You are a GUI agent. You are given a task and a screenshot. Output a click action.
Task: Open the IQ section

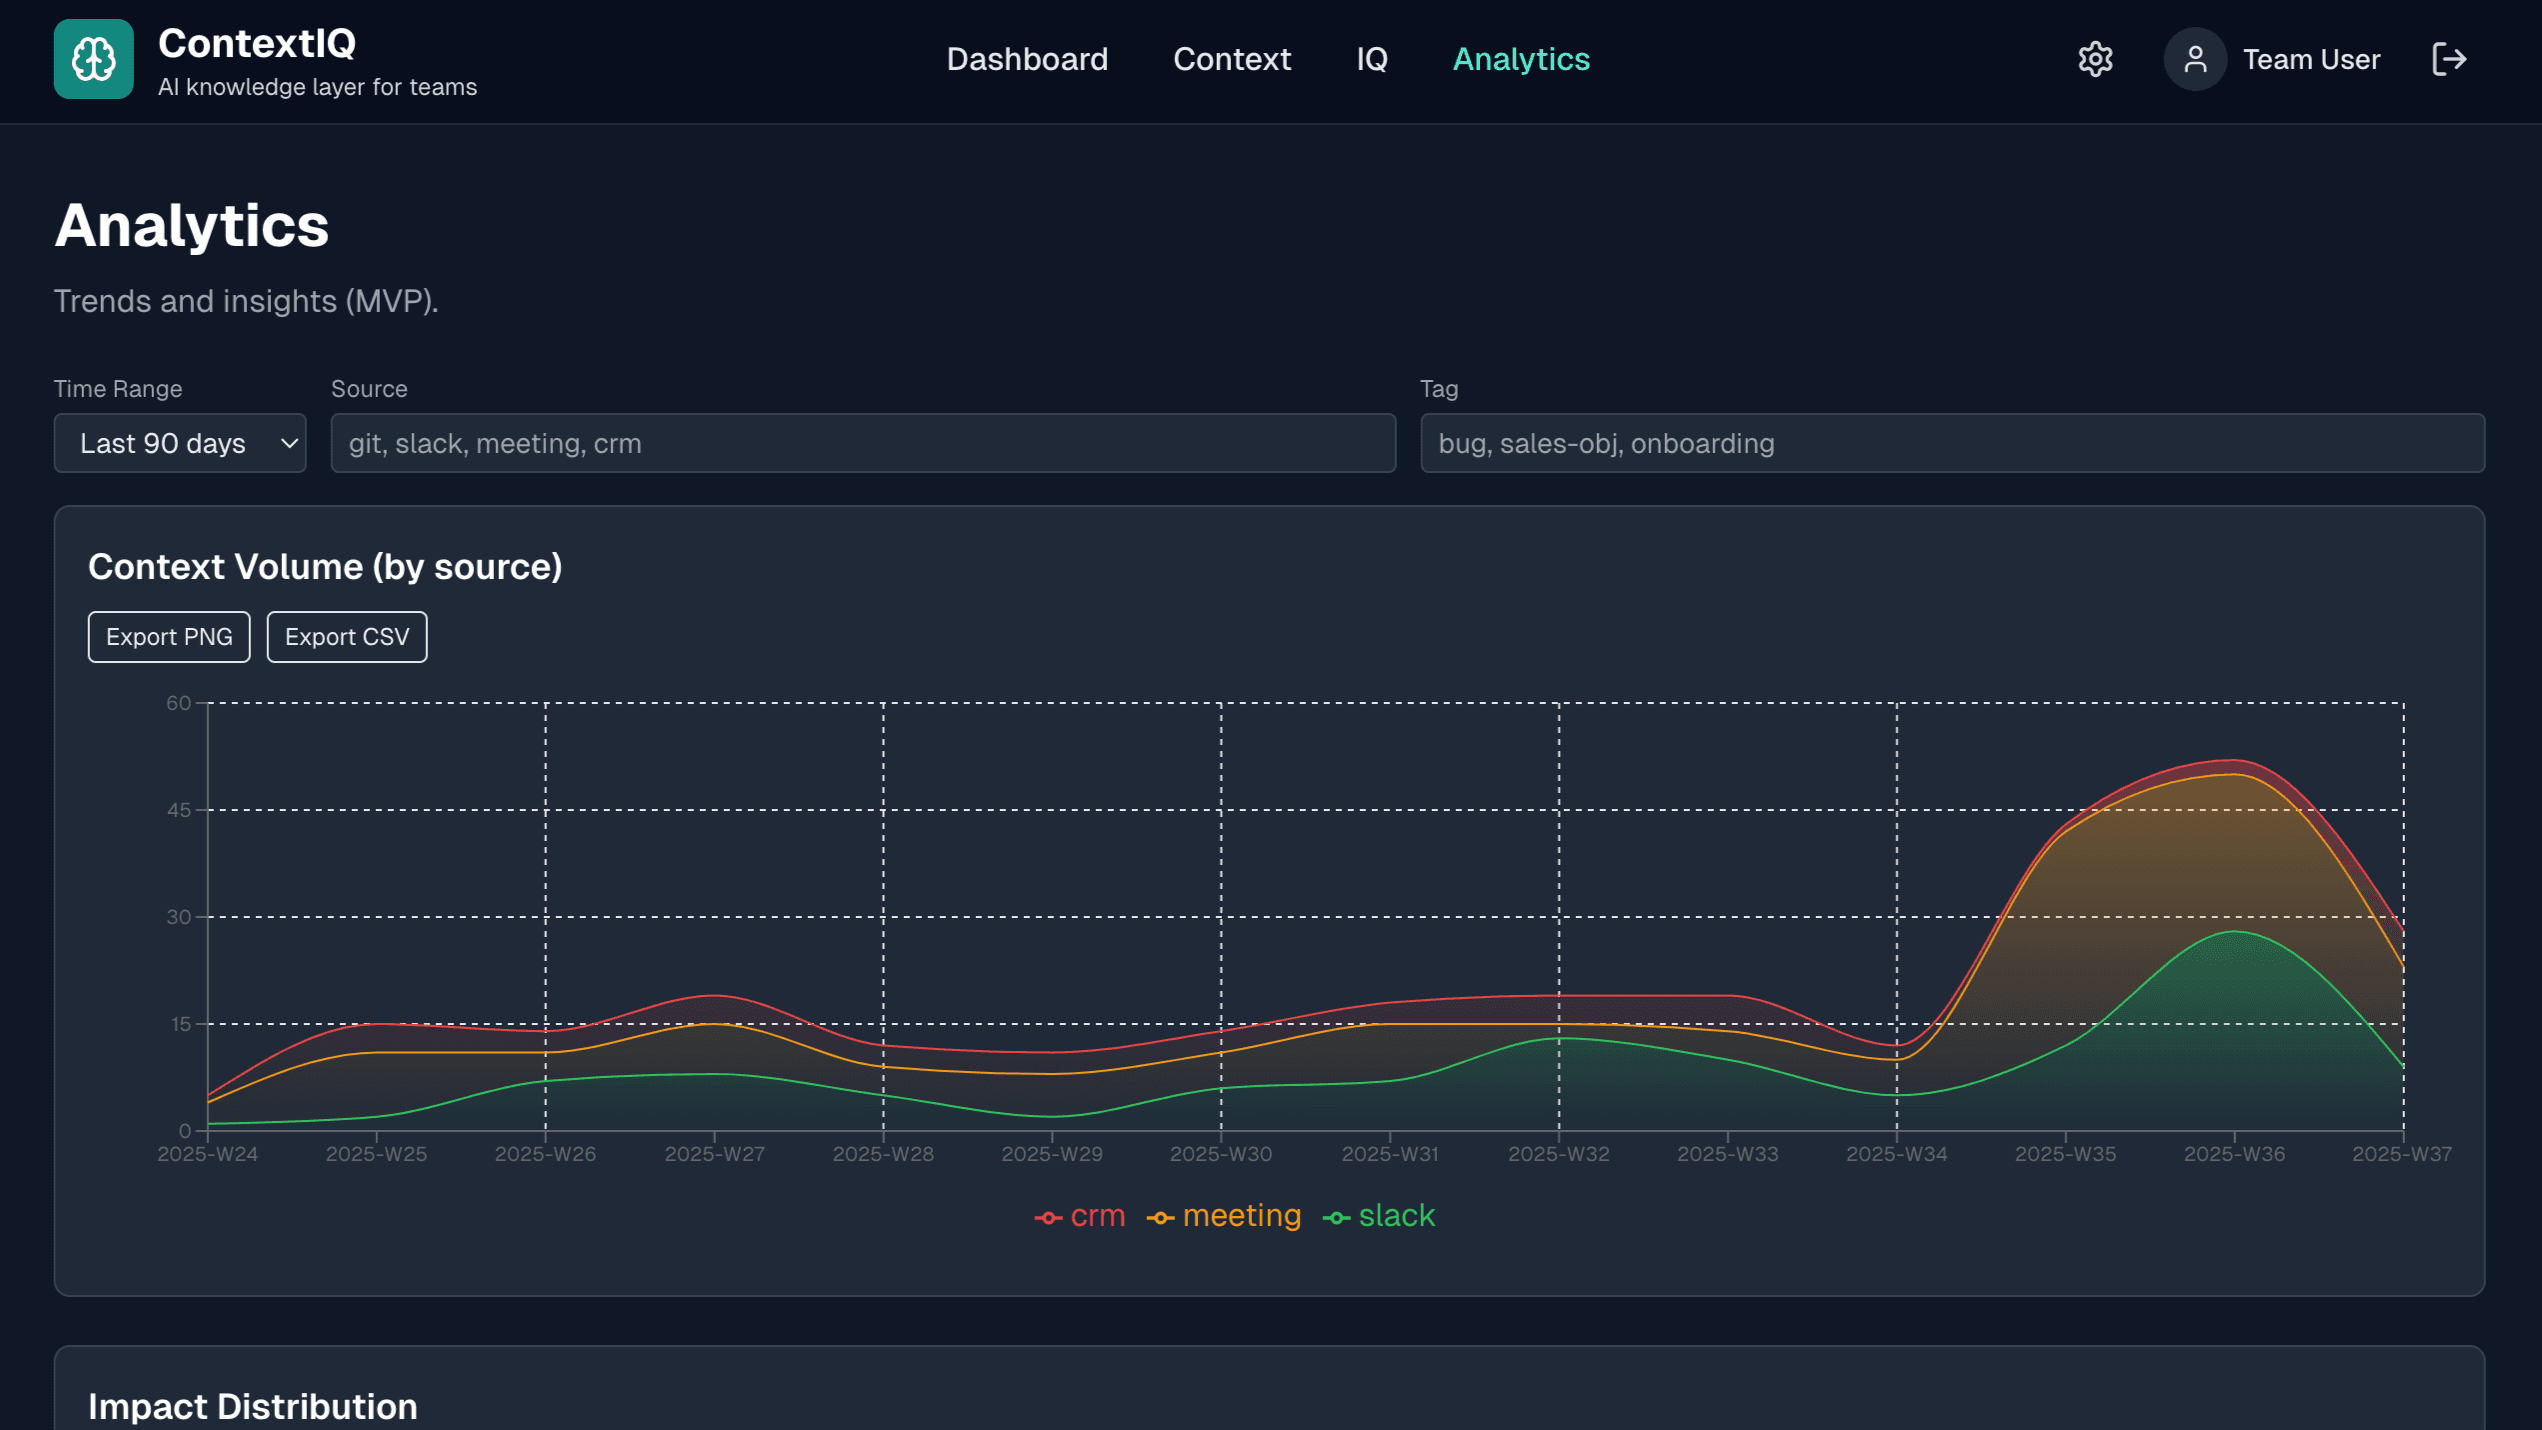coord(1370,59)
